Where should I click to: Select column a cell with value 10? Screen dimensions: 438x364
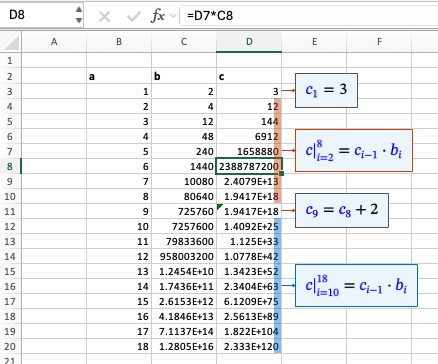click(x=119, y=226)
